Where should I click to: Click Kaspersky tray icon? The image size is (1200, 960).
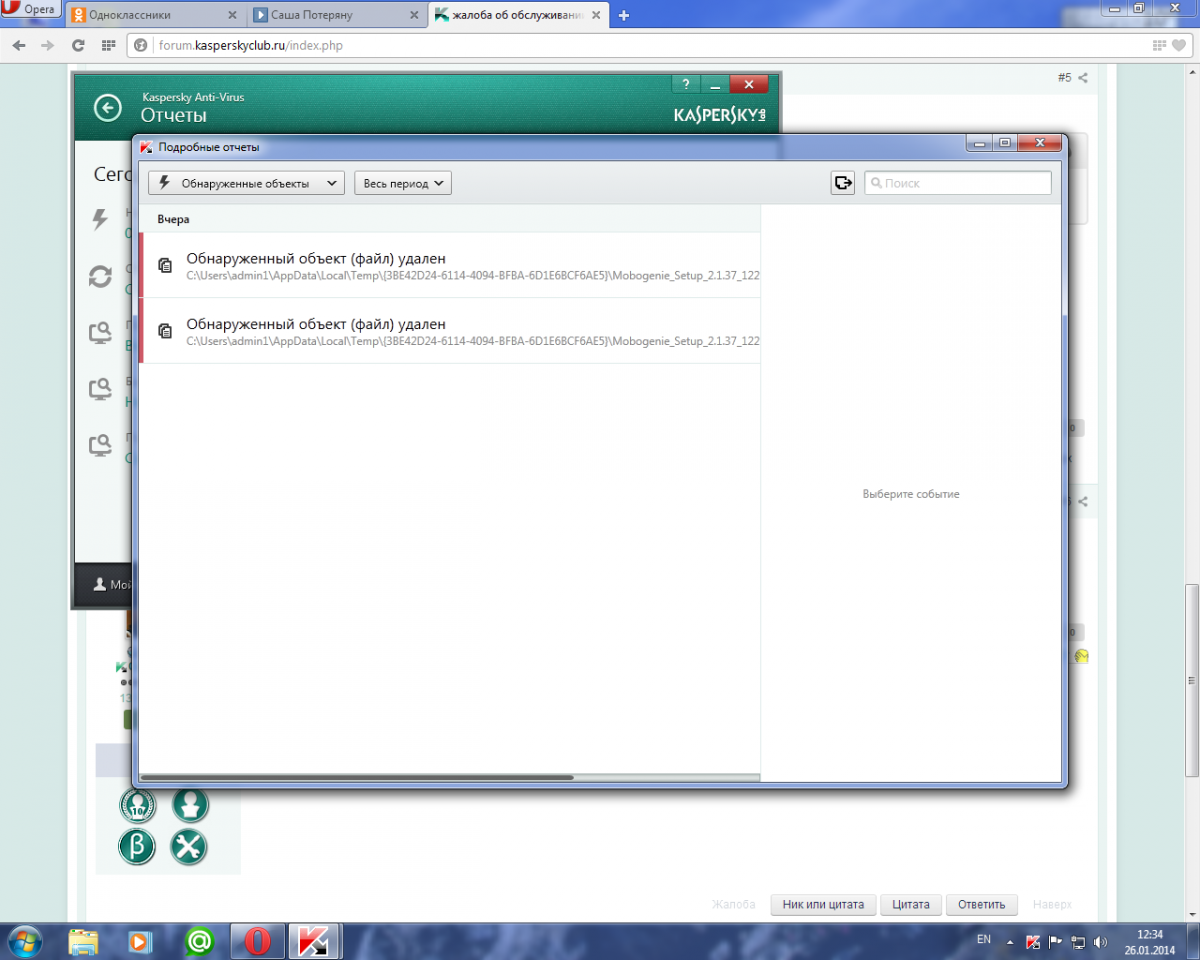click(1034, 942)
